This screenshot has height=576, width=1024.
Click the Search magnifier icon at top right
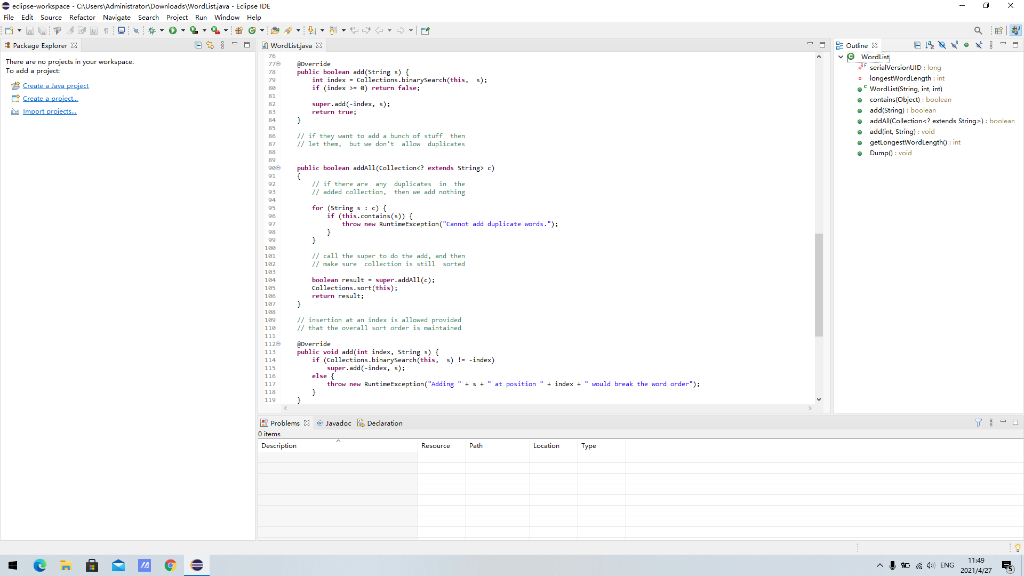tap(977, 30)
